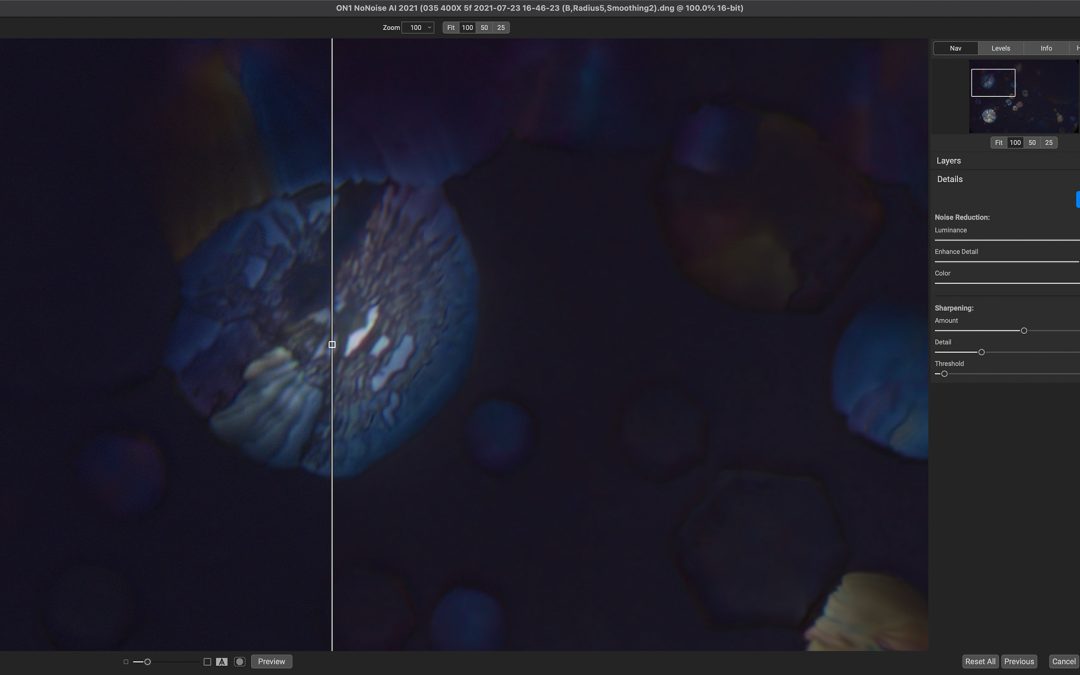Click the large thumbnail size icon

[207, 662]
